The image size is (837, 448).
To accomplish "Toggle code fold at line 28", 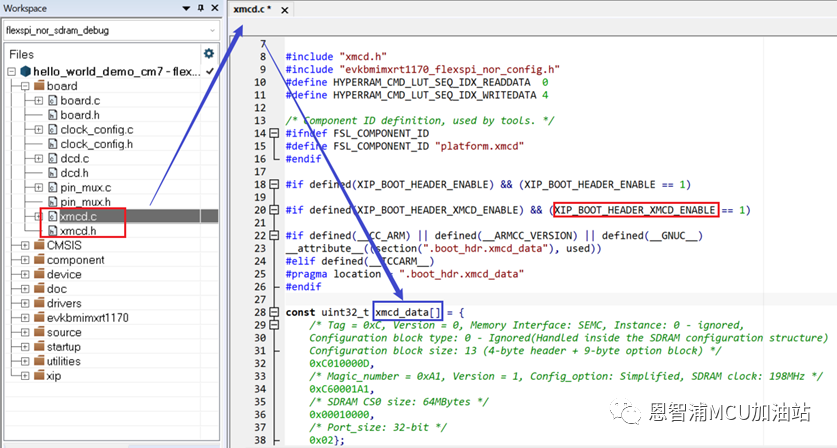I will 274,312.
